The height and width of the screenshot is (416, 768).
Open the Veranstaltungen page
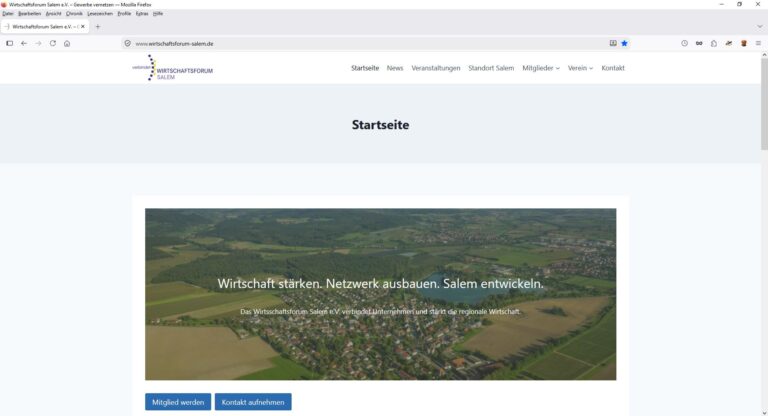tap(436, 68)
